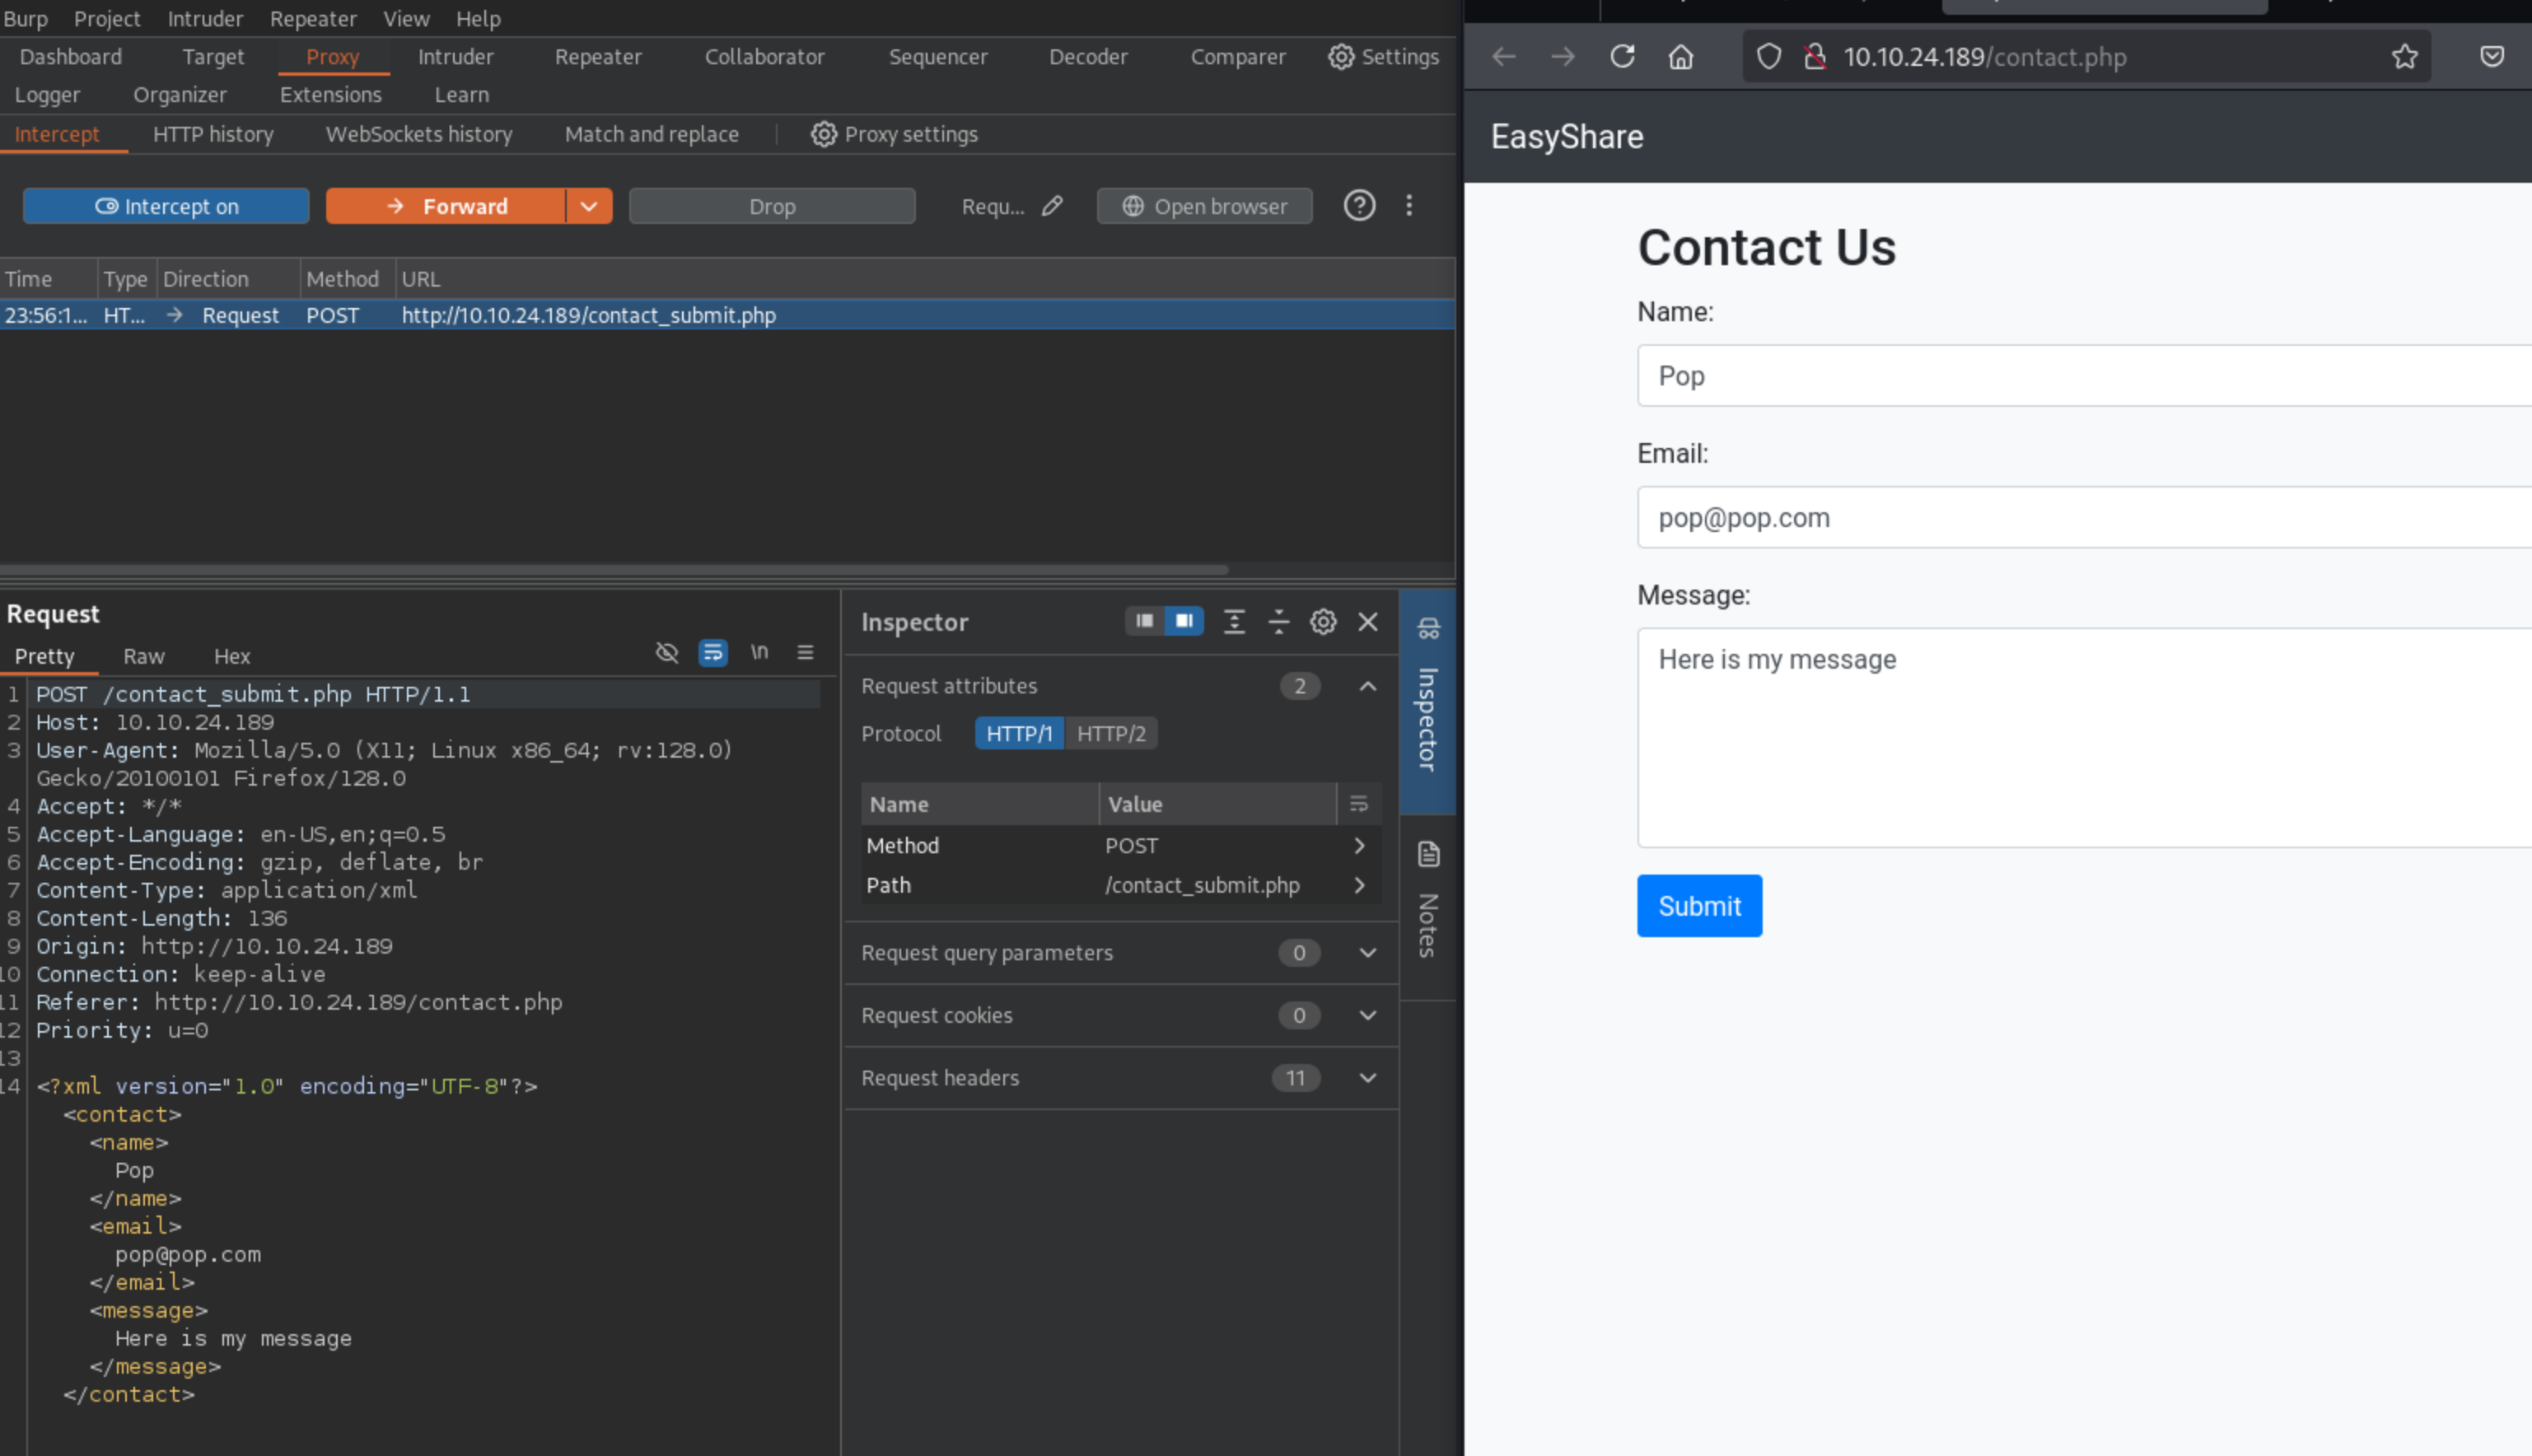2532x1456 pixels.
Task: Select the HTTP/1 protocol option
Action: coord(1018,733)
